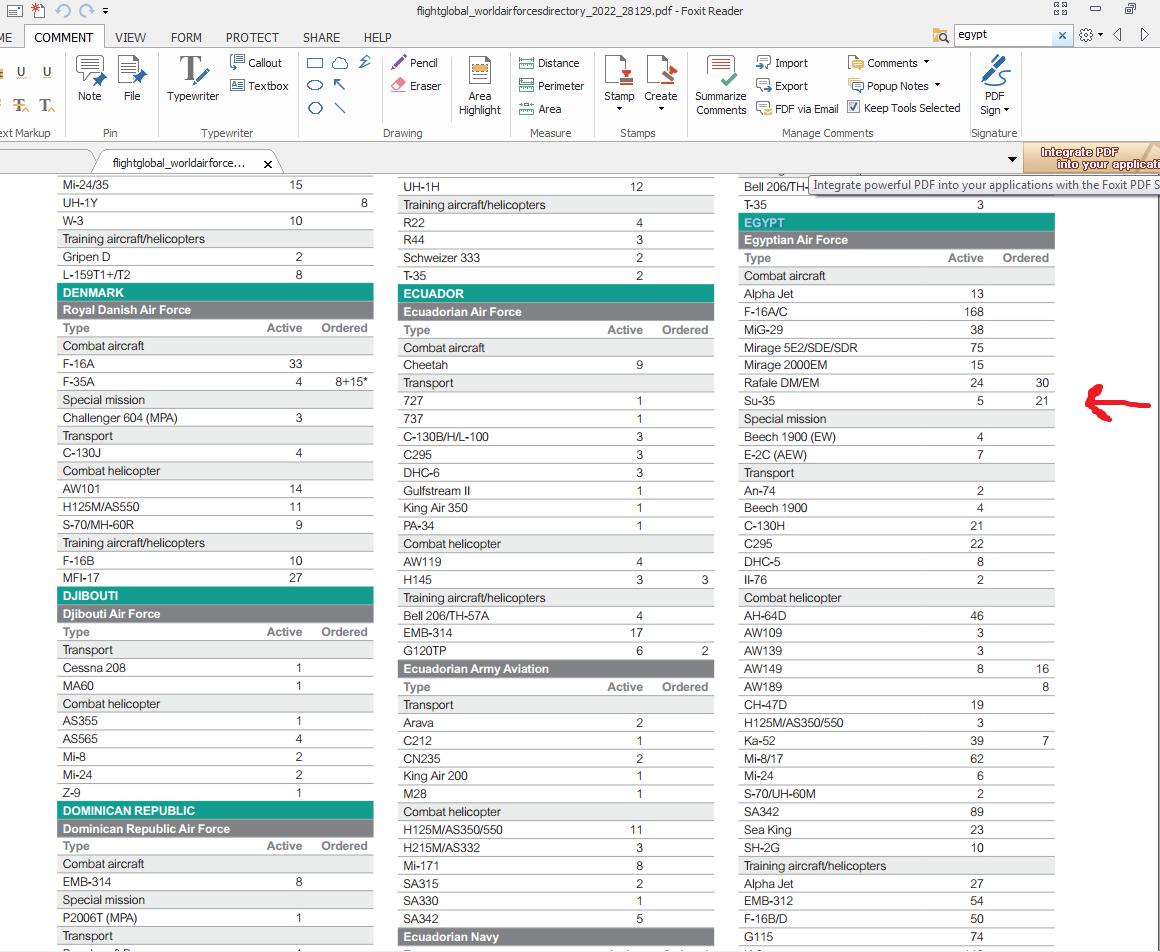Pick the Pencil drawing tool
This screenshot has width=1160, height=952.
pos(415,63)
